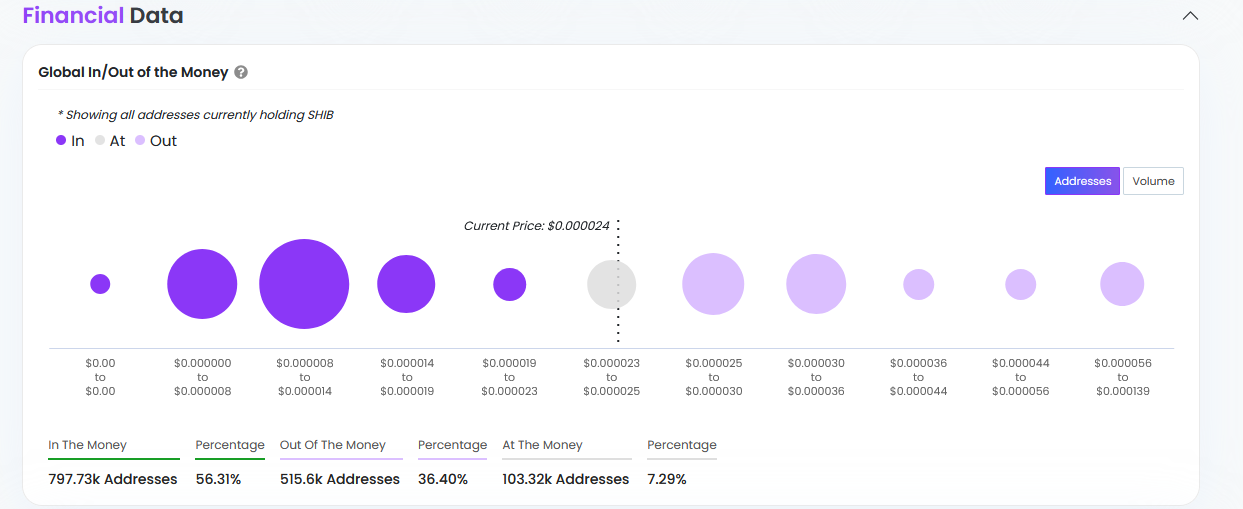Open the Global In/Out help icon
1243x509 pixels.
(x=241, y=73)
